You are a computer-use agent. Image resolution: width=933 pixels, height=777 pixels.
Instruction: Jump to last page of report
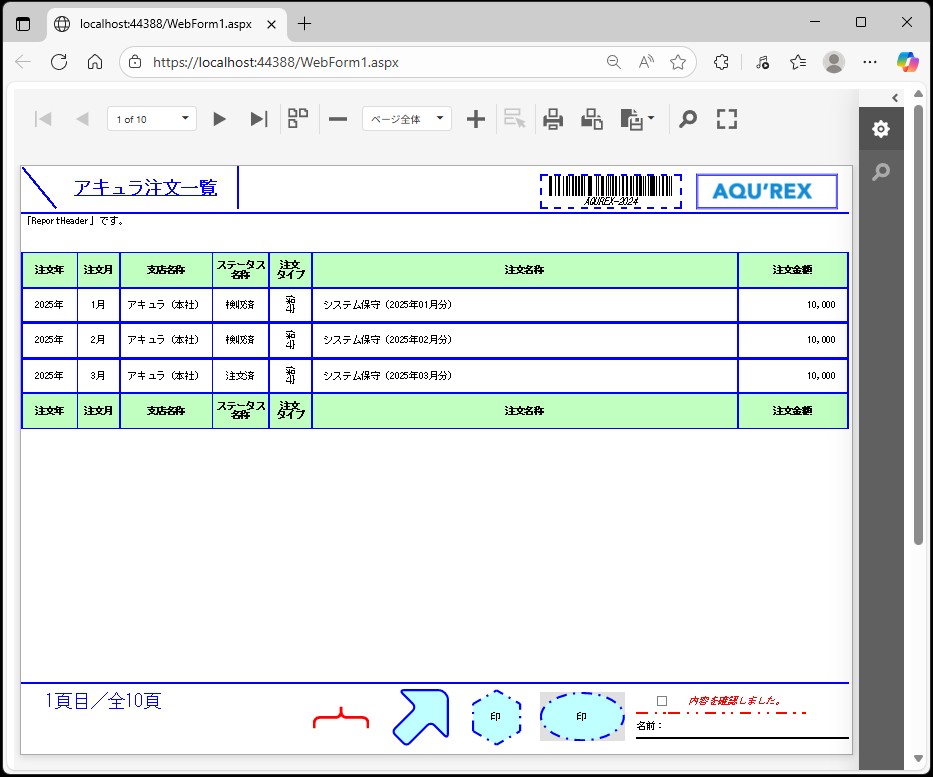click(x=258, y=119)
